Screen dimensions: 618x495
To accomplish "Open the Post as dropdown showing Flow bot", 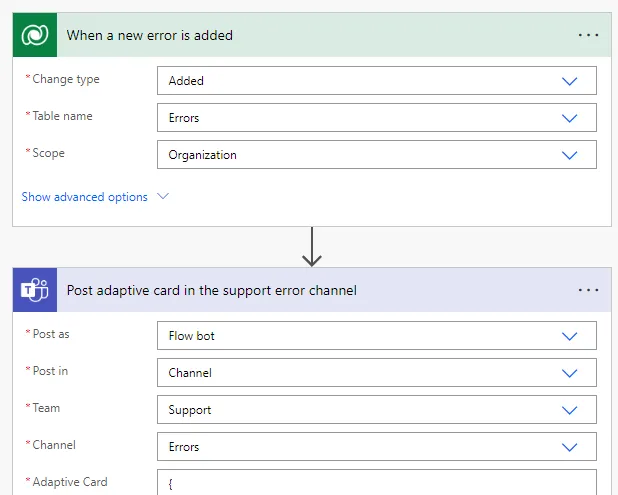I will coord(377,336).
